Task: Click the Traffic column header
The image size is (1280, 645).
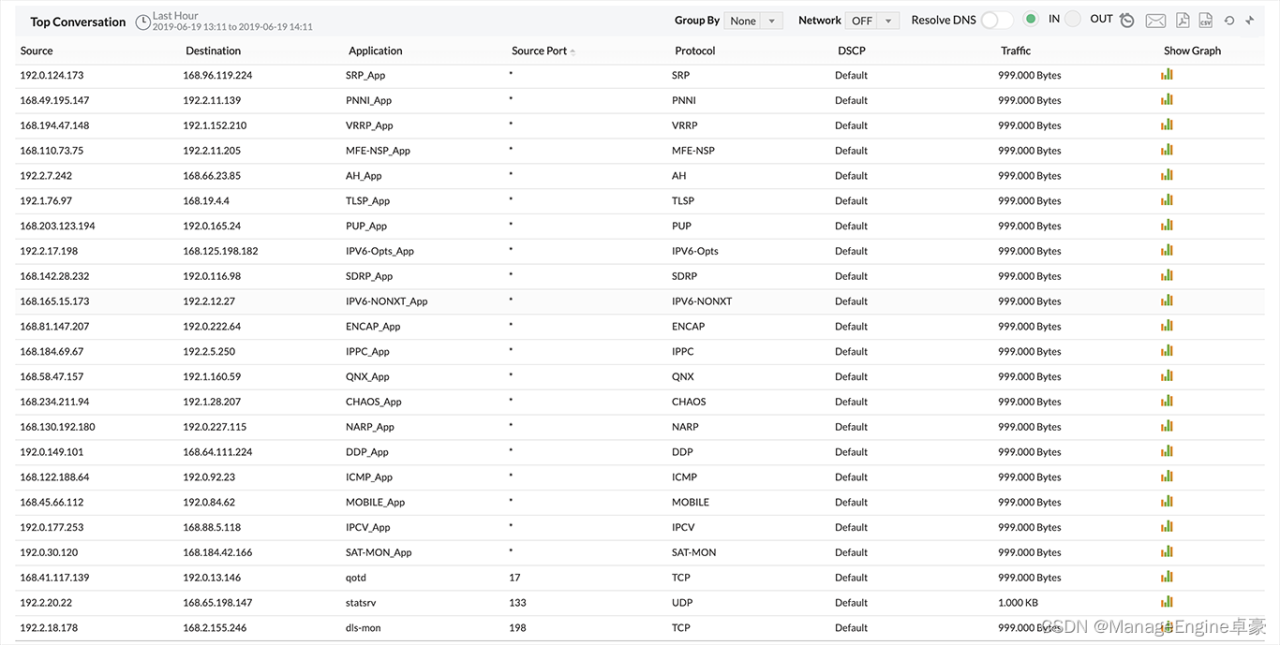Action: [1015, 50]
